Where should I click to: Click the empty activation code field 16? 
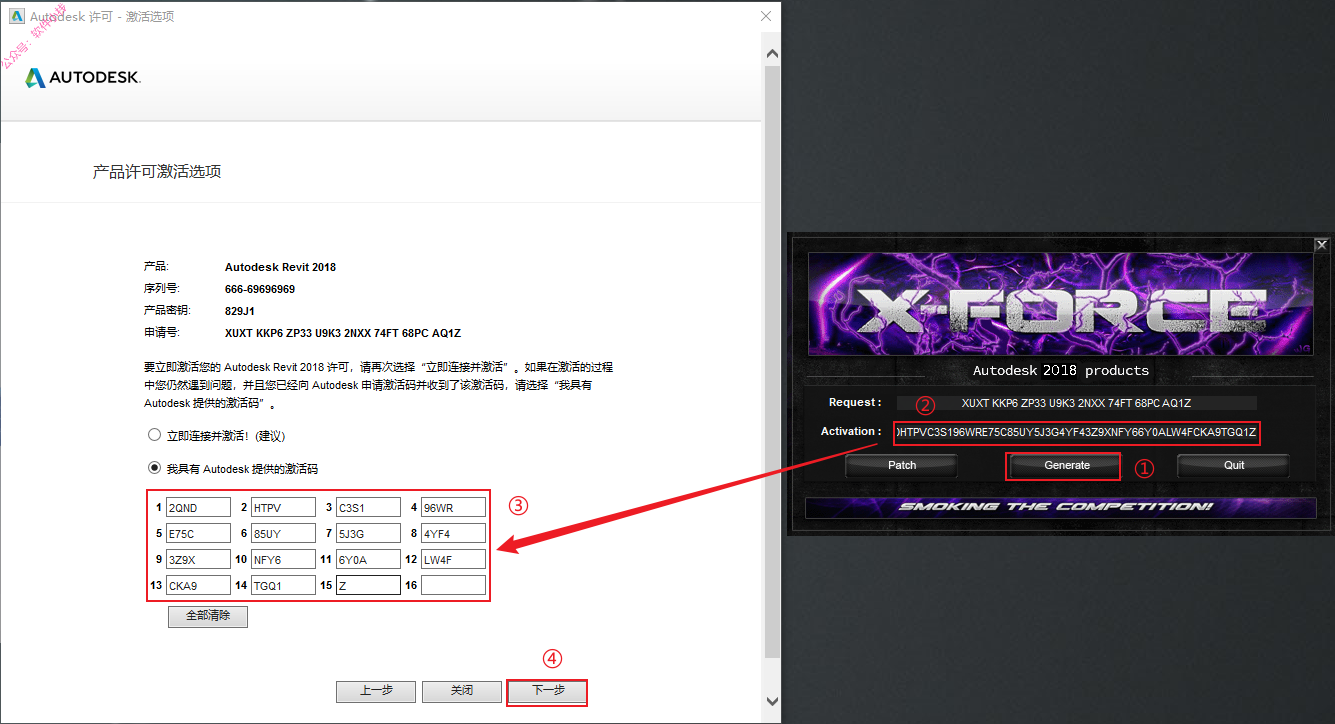point(453,585)
